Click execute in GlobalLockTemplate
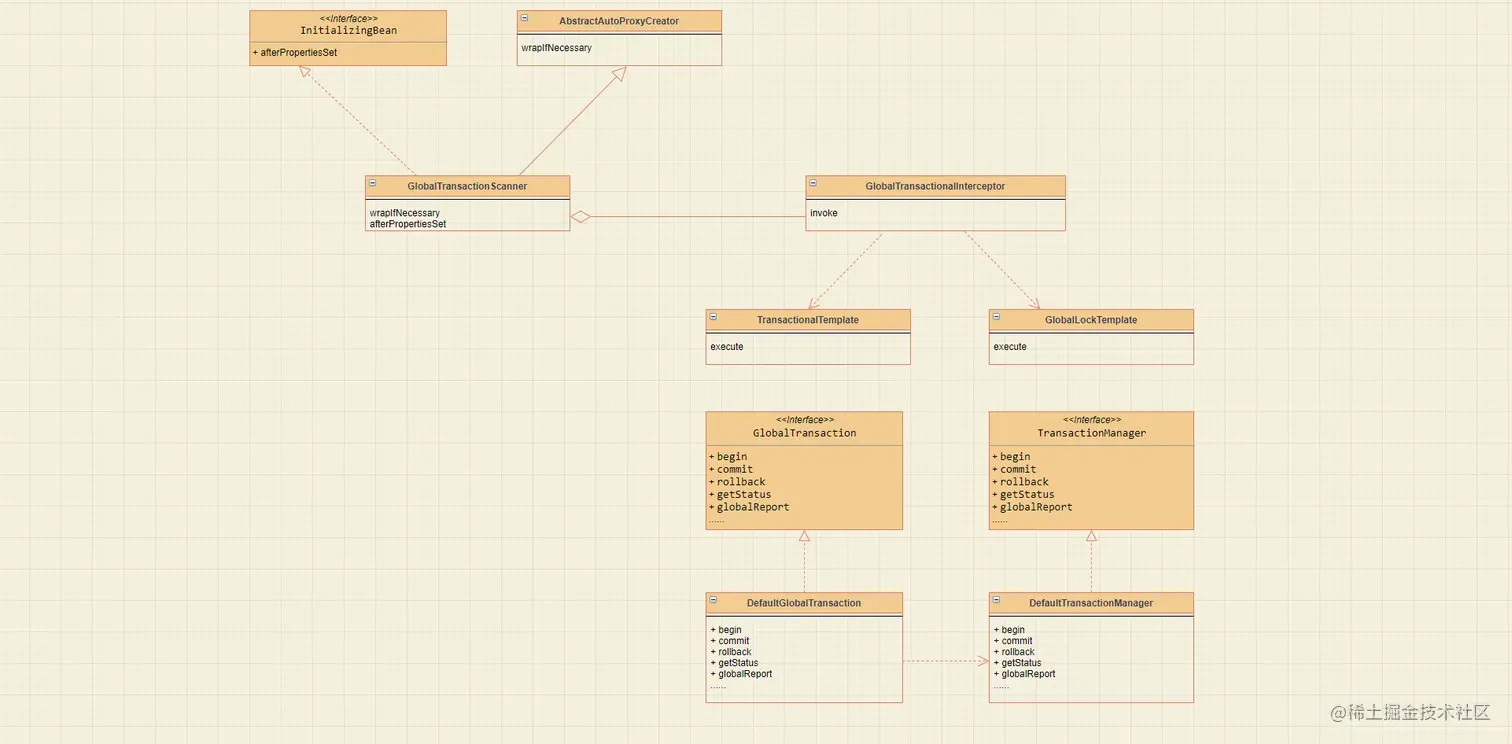The height and width of the screenshot is (744, 1512). pos(1010,347)
